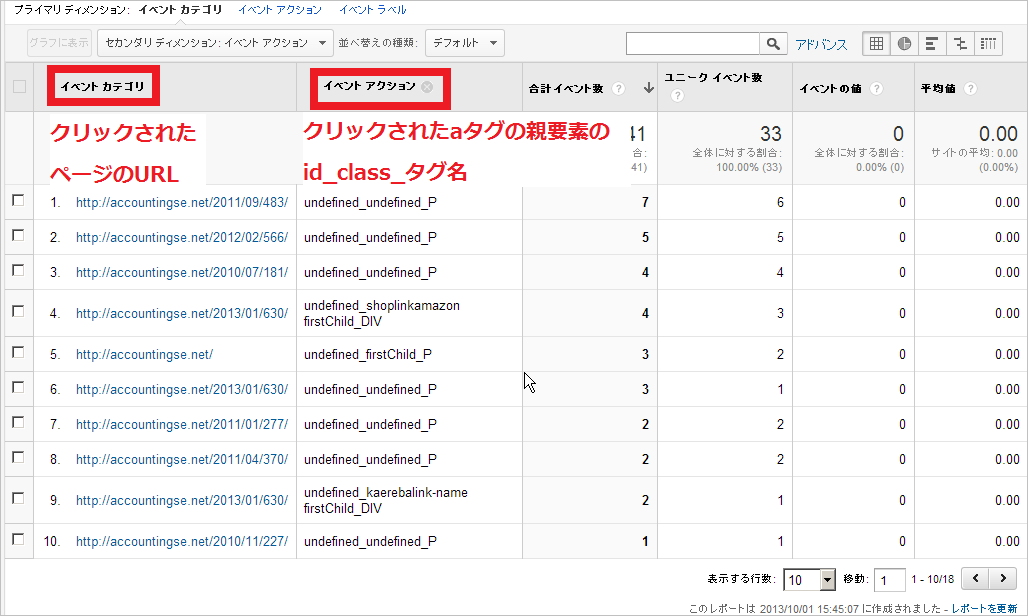Check row 3 checkbox for 2010/07/181
This screenshot has height=616, width=1028.
click(18, 270)
